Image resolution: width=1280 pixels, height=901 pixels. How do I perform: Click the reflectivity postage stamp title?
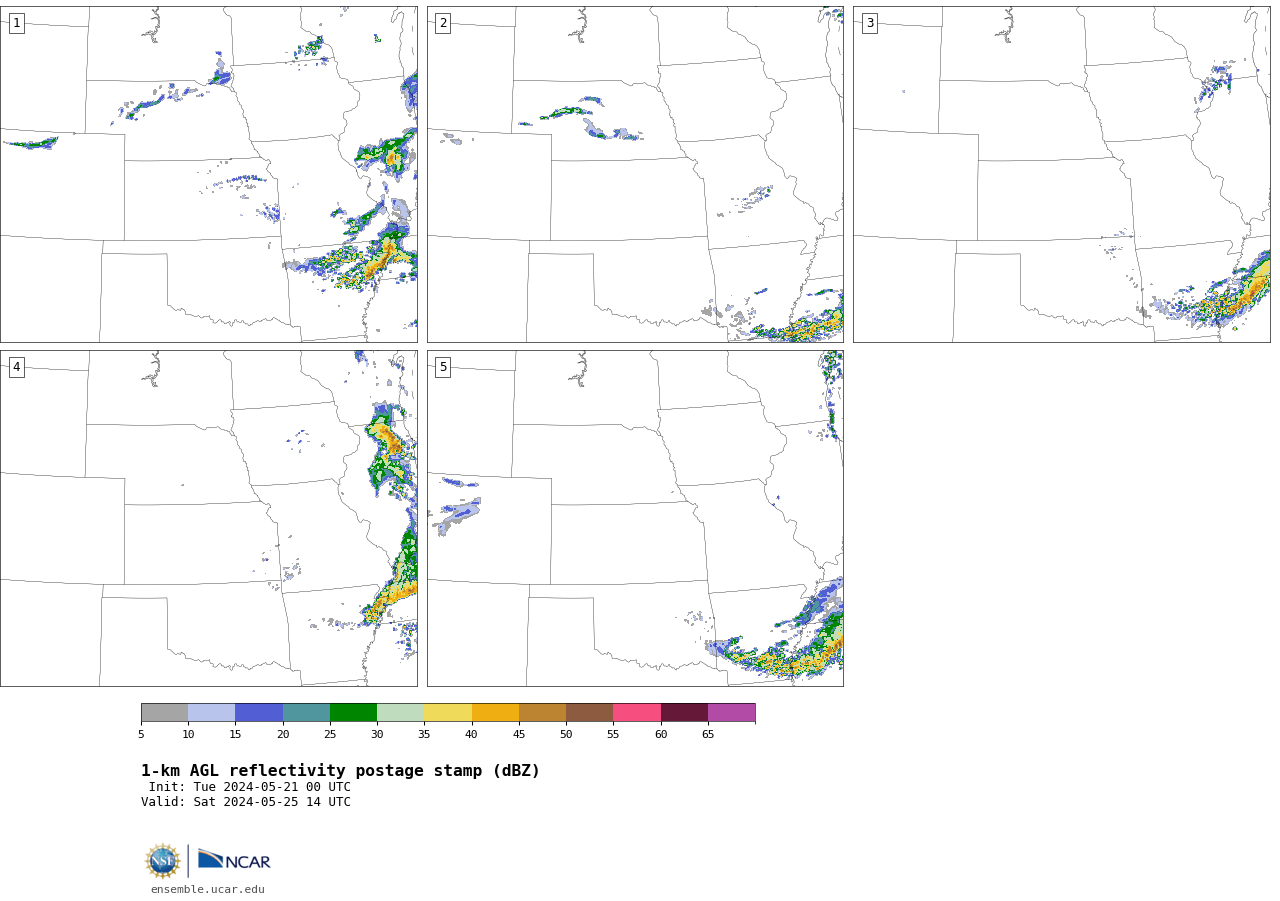point(340,771)
